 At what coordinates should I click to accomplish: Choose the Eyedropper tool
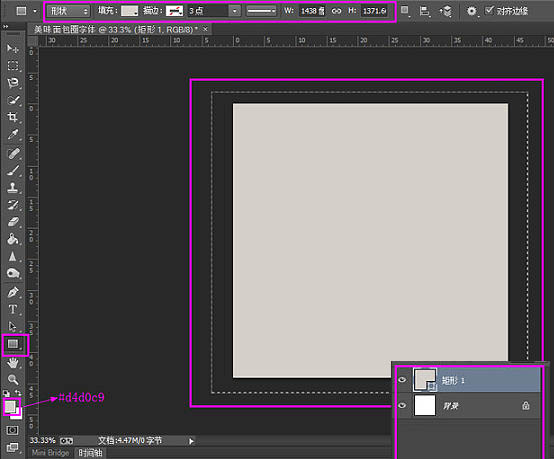click(13, 134)
